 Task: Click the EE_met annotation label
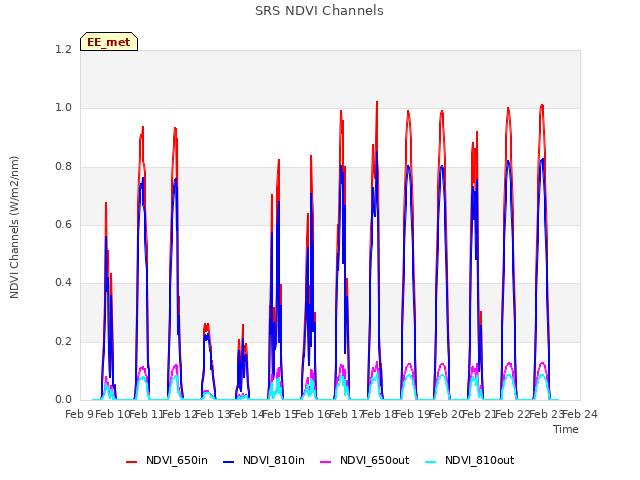point(109,42)
